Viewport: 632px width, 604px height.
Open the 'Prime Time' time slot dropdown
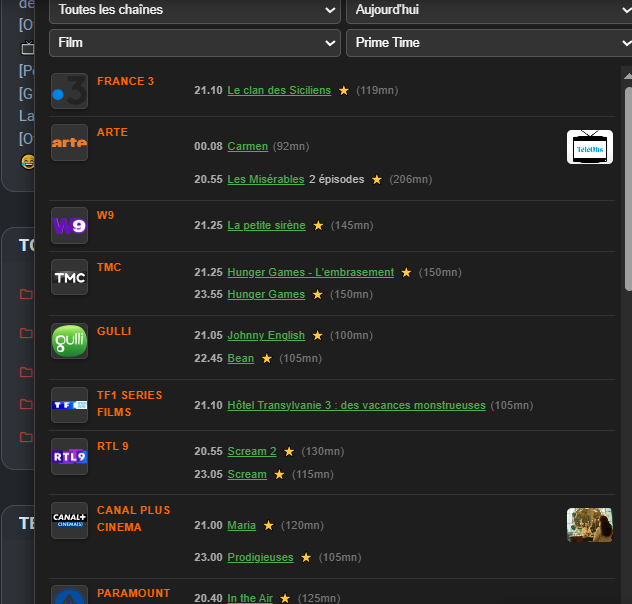[488, 43]
